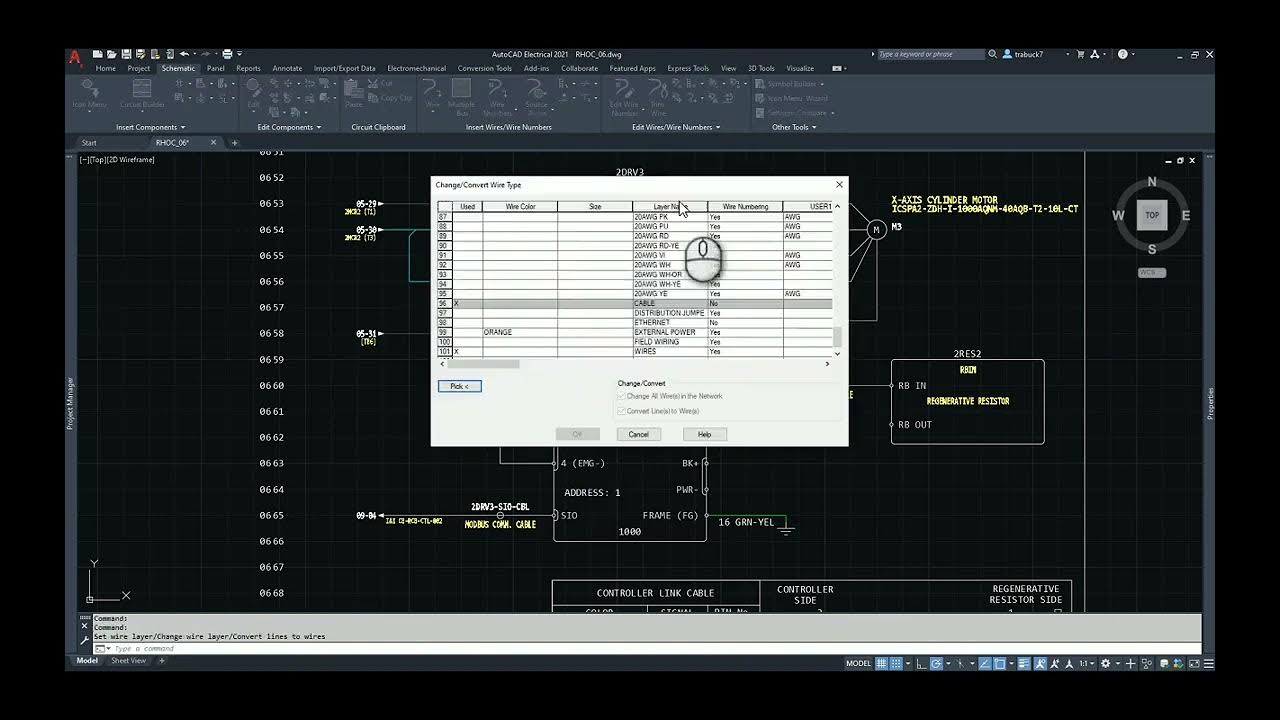Click the MODEL space button in status bar
Viewport: 1280px width, 720px height.
[x=859, y=663]
